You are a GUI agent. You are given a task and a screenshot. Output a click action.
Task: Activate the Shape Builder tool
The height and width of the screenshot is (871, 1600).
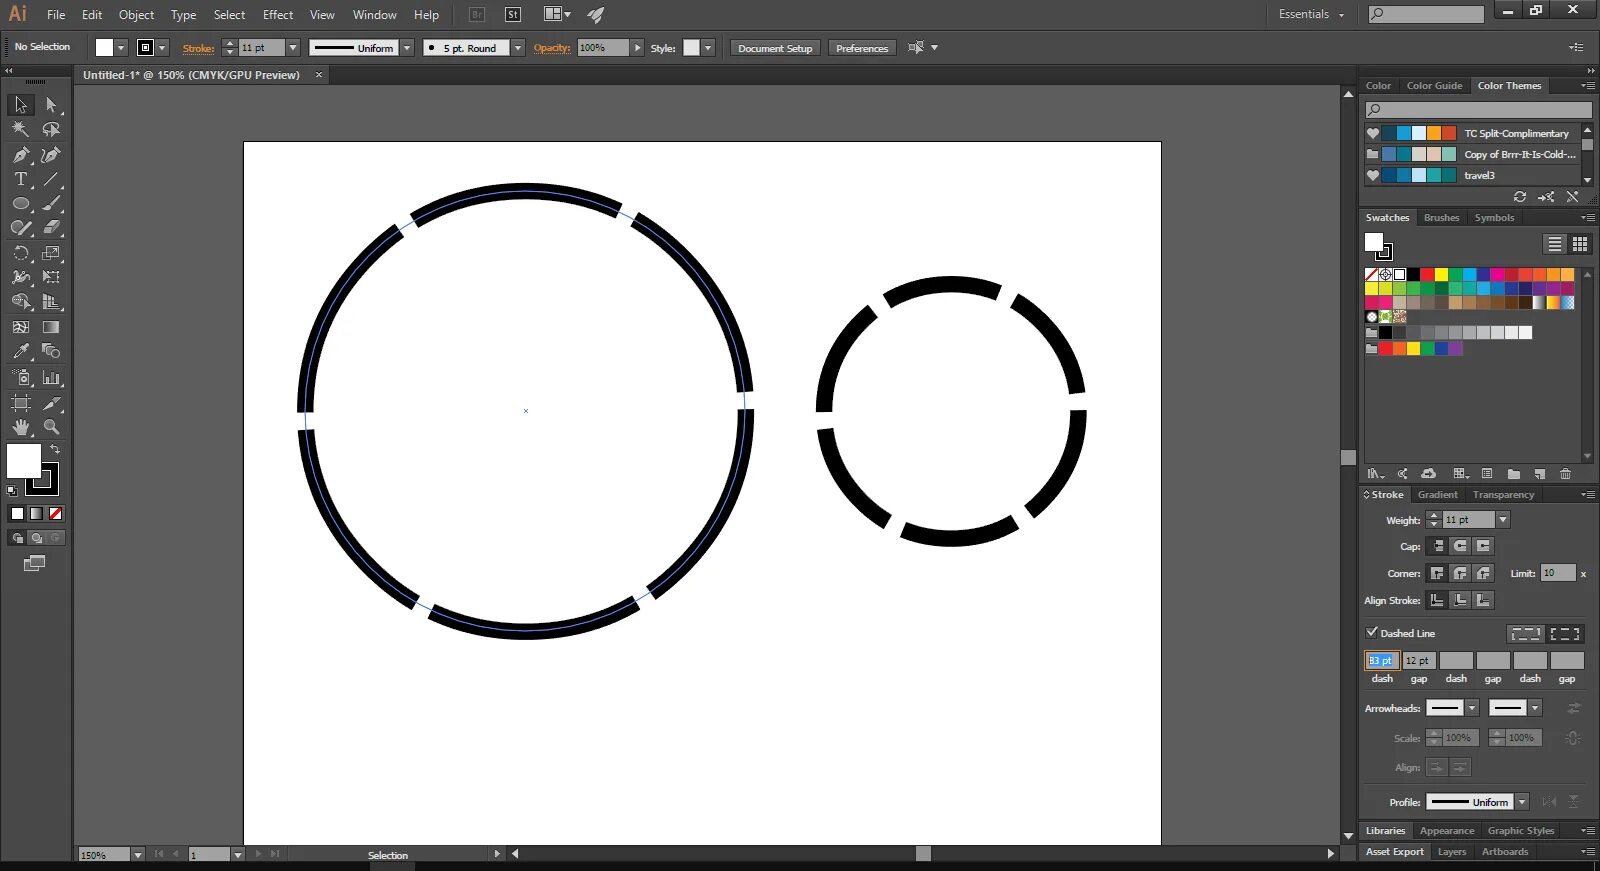[21, 301]
